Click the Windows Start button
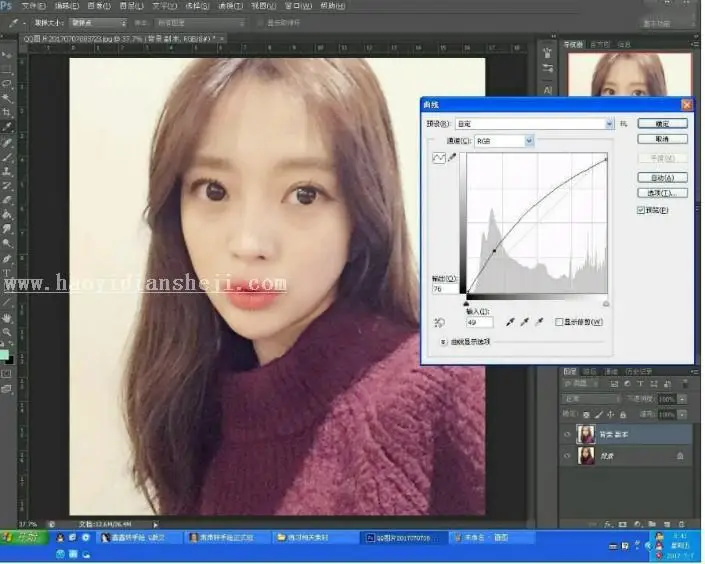Viewport: 705px width, 564px height. pos(23,537)
